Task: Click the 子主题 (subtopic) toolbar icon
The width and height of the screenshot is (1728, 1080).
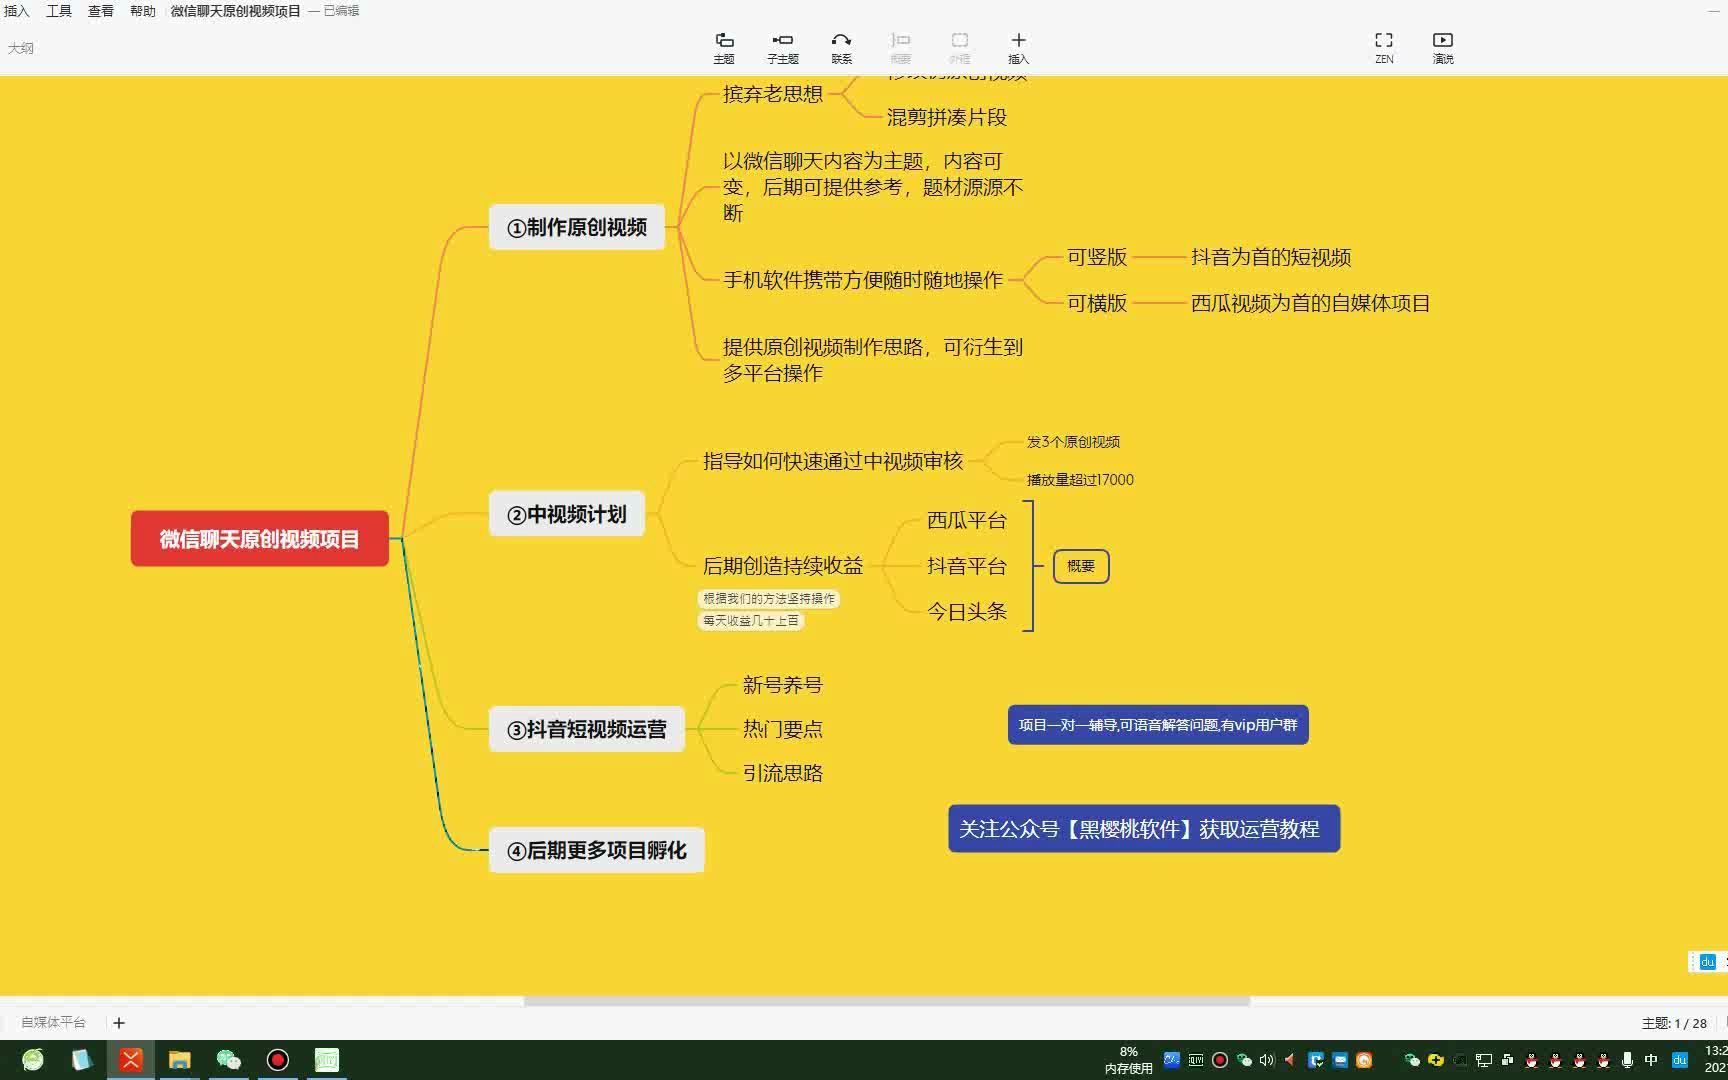Action: [783, 47]
